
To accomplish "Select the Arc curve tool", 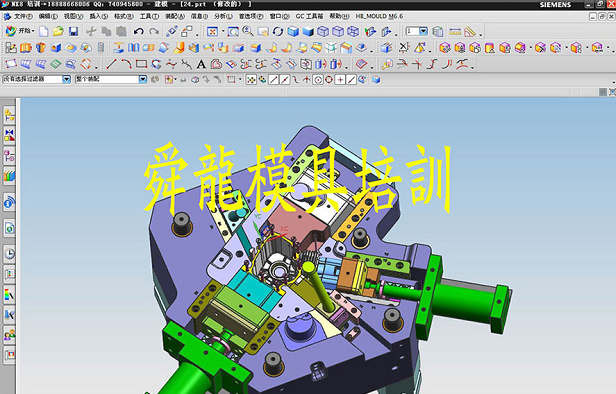I will pyautogui.click(x=126, y=64).
